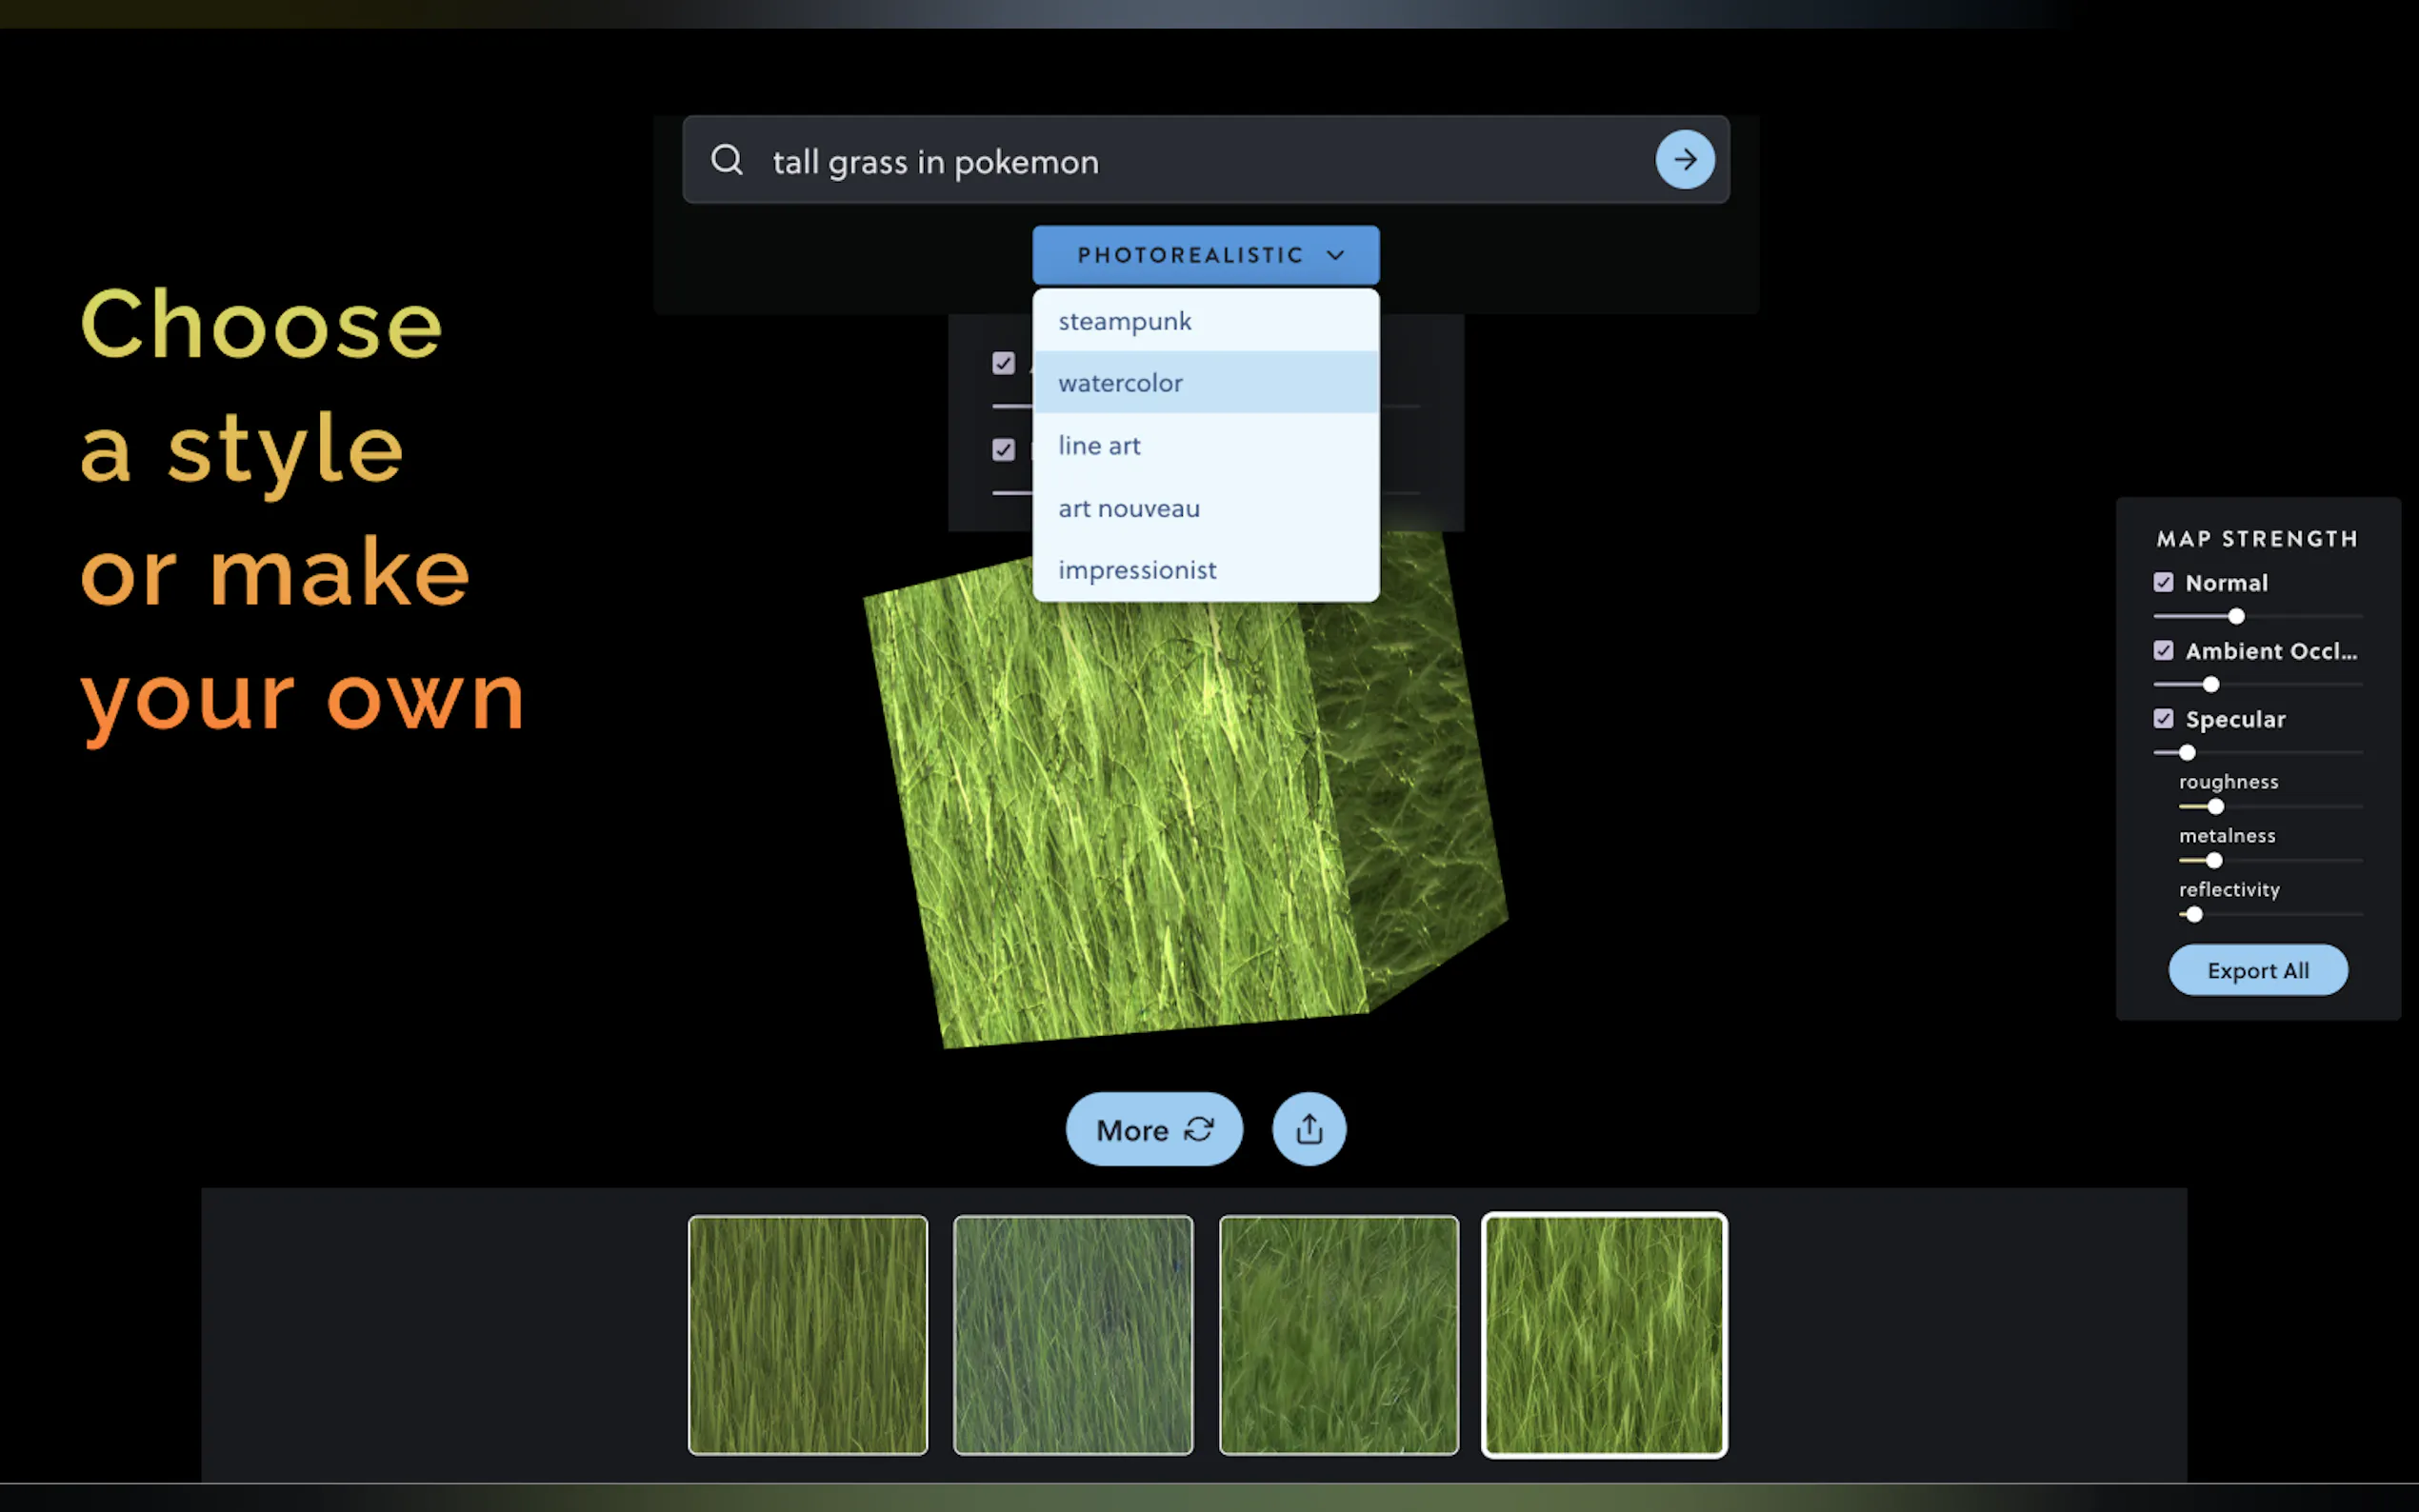Toggle the Normal map checkbox
The height and width of the screenshot is (1512, 2419).
point(2163,582)
